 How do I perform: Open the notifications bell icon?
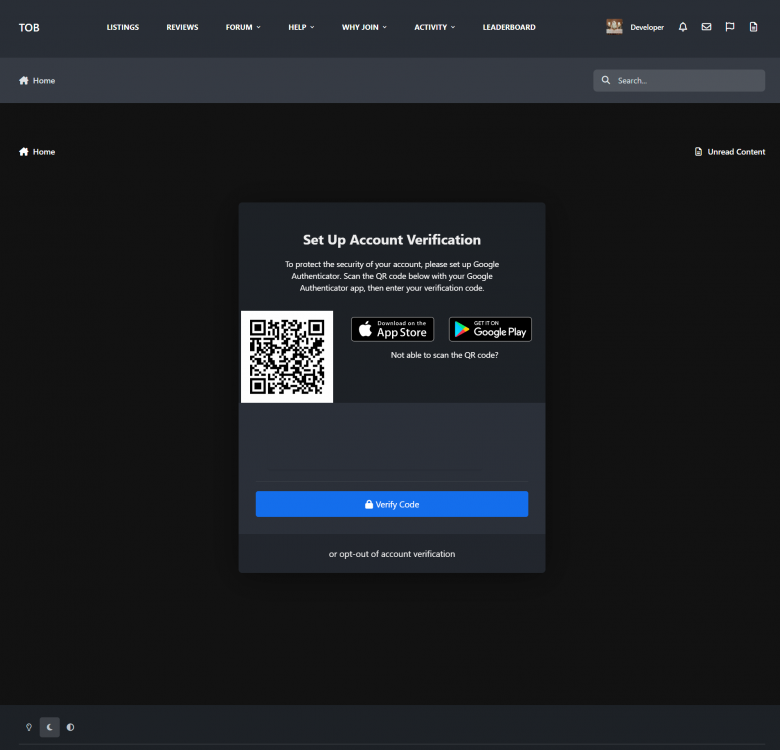point(682,27)
